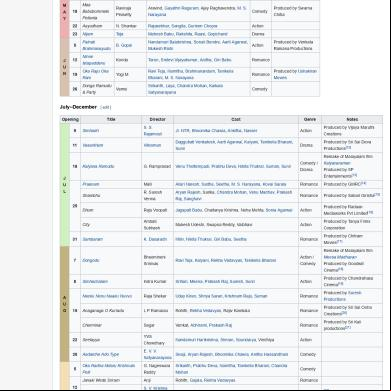Select the Anaganaga O Kurradu title text
Viewport: 391px width, 391px height.
click(x=103, y=311)
